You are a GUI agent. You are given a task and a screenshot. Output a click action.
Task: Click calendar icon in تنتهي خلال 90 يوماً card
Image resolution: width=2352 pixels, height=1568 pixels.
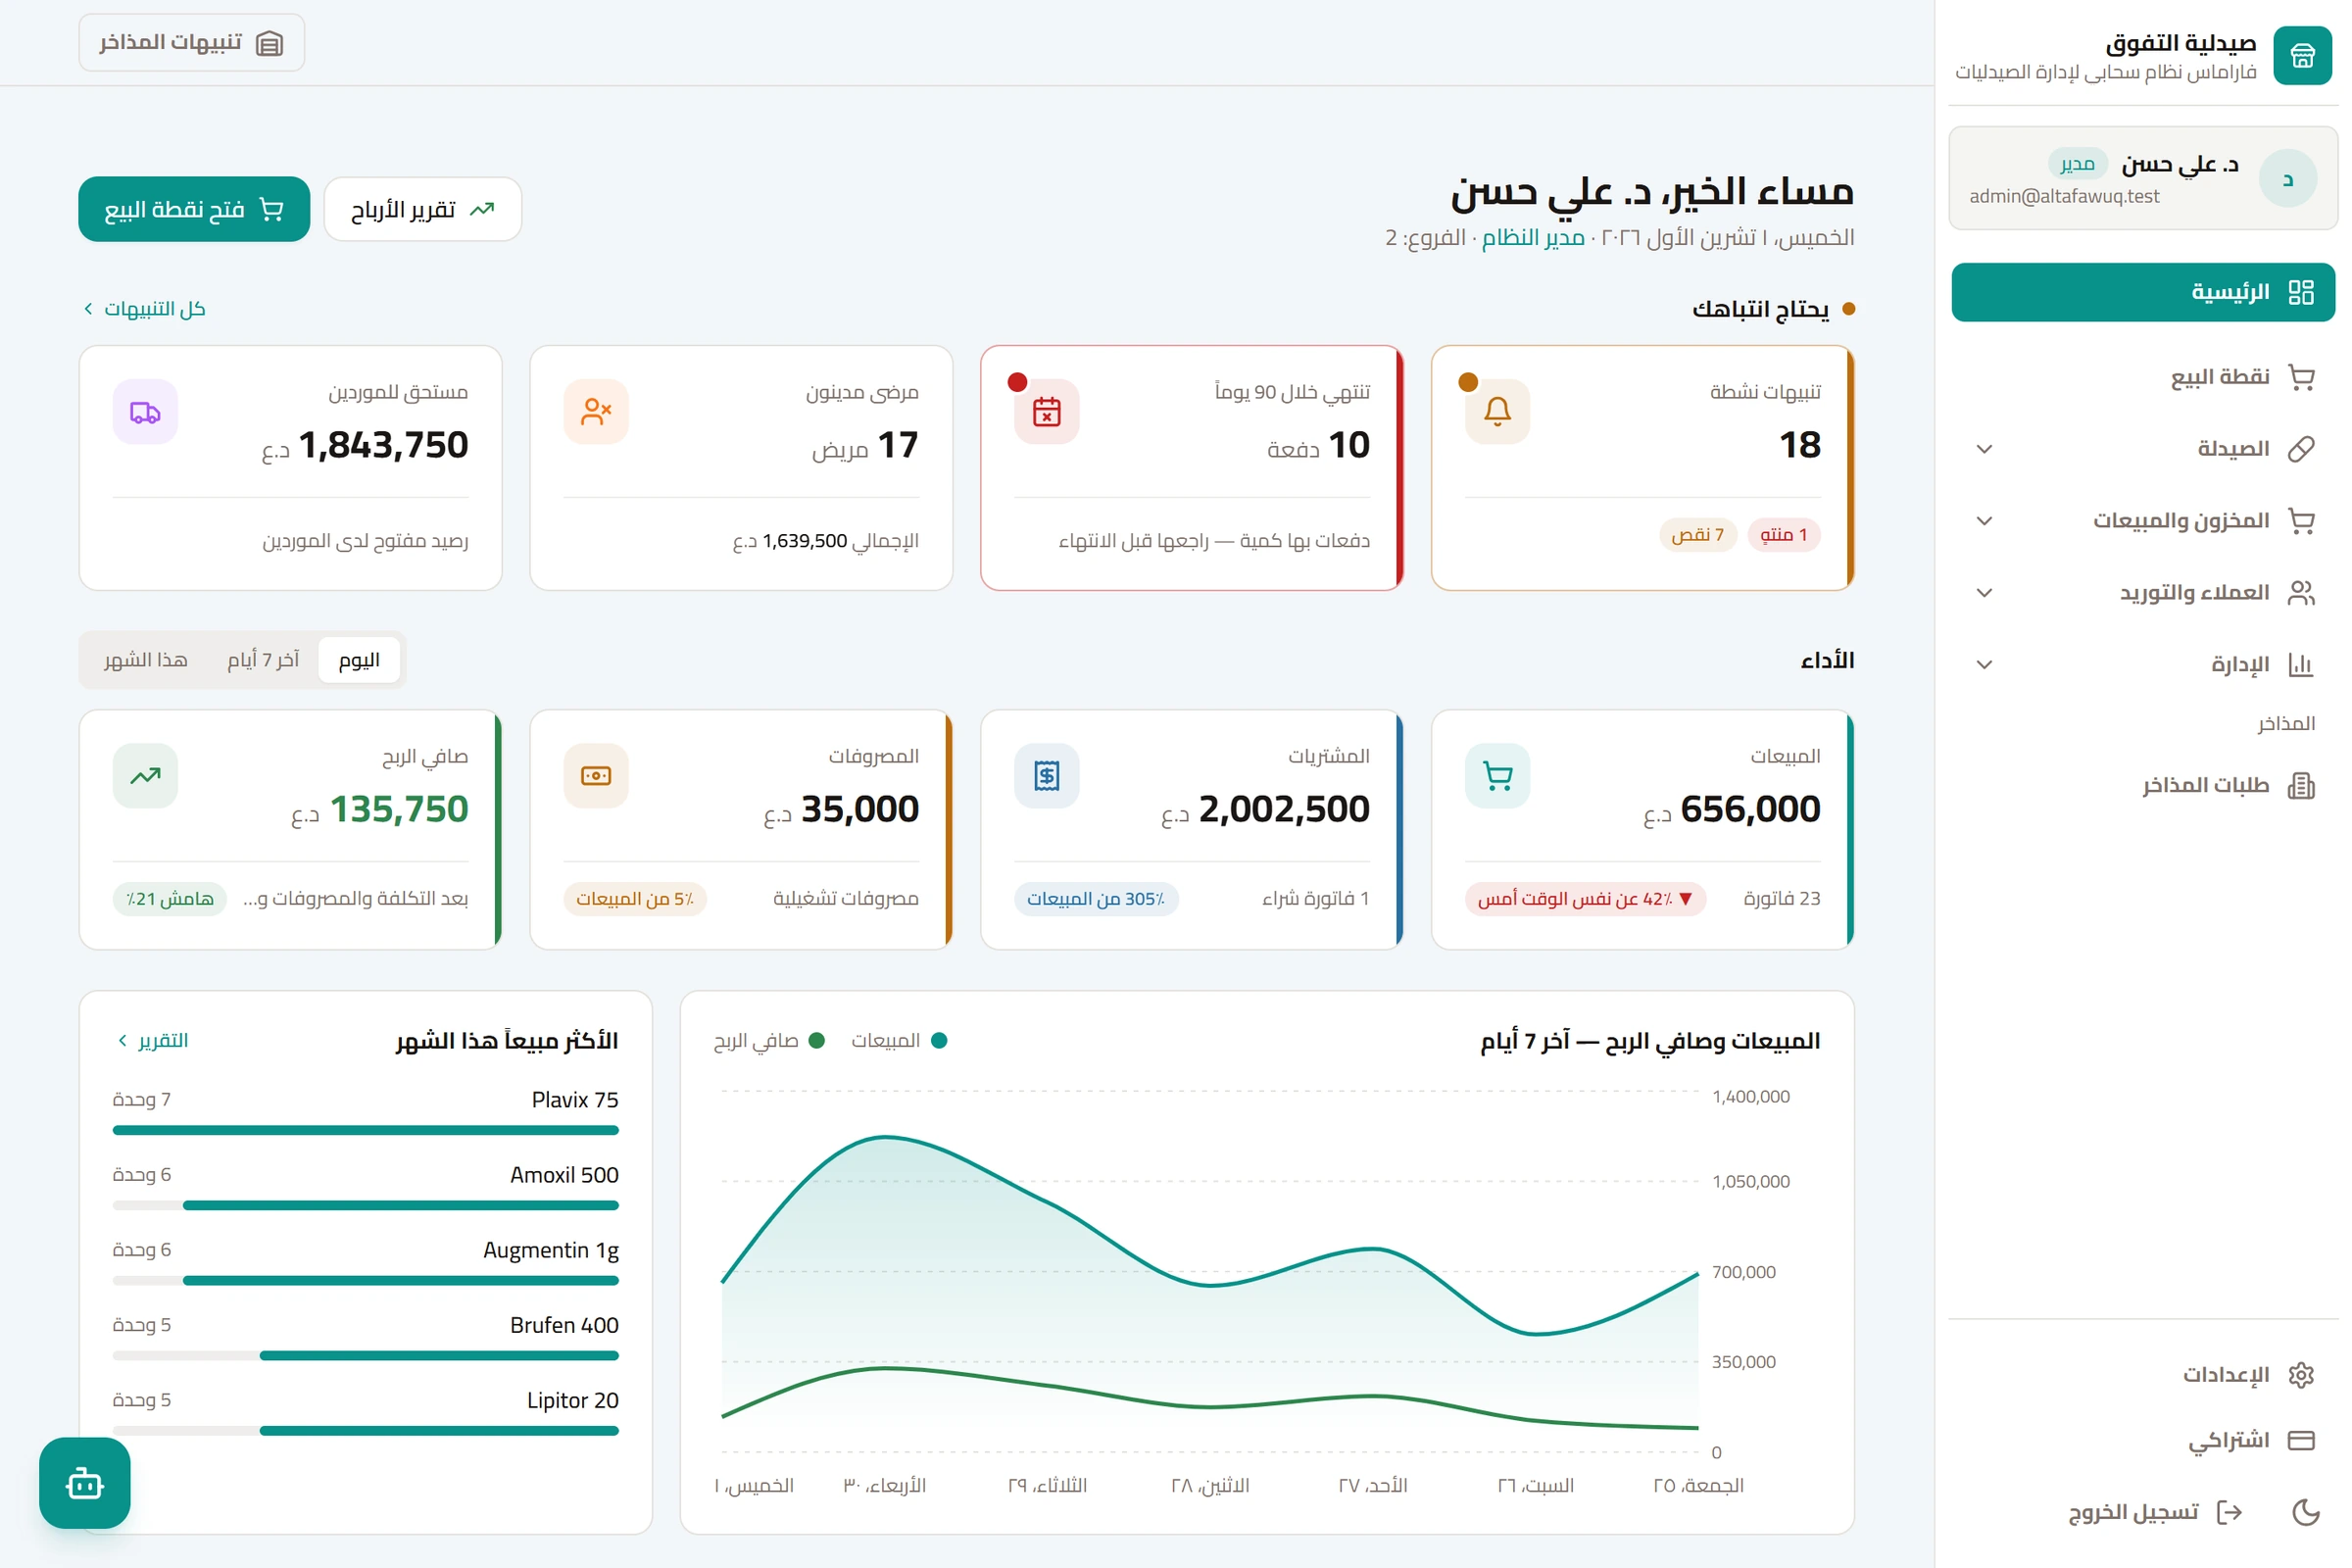[1047, 411]
